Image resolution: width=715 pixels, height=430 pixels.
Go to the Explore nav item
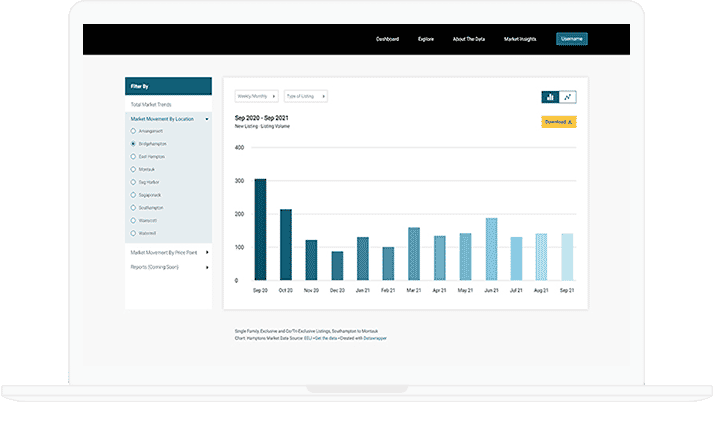(x=425, y=39)
